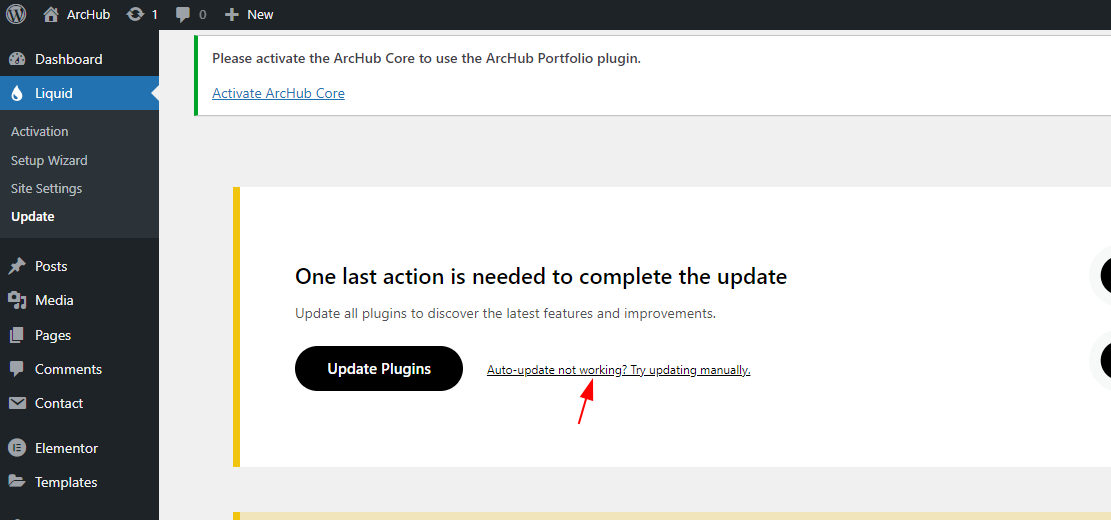This screenshot has height=520, width=1111.
Task: Click the updates refresh icon
Action: [x=135, y=14]
